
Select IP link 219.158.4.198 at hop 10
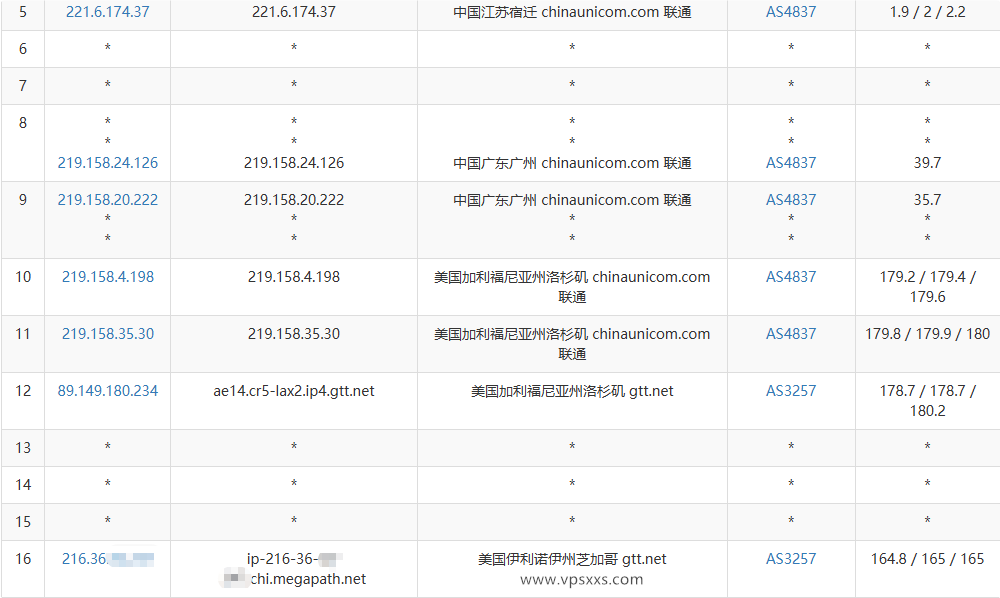point(107,276)
